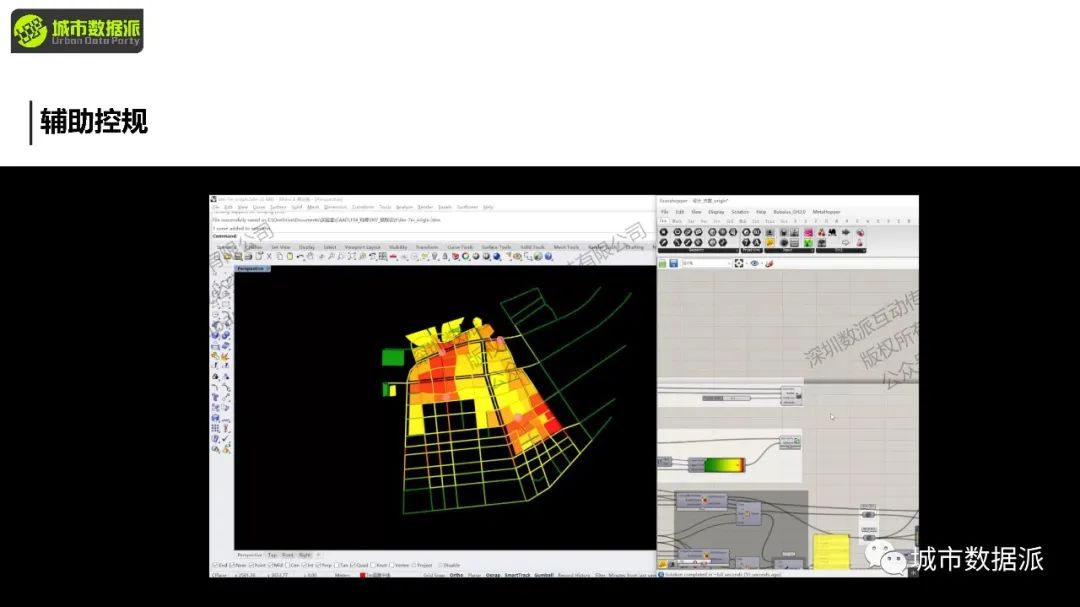Click the Copy icon in Rhino toolbar
This screenshot has height=607, width=1080.
point(280,256)
